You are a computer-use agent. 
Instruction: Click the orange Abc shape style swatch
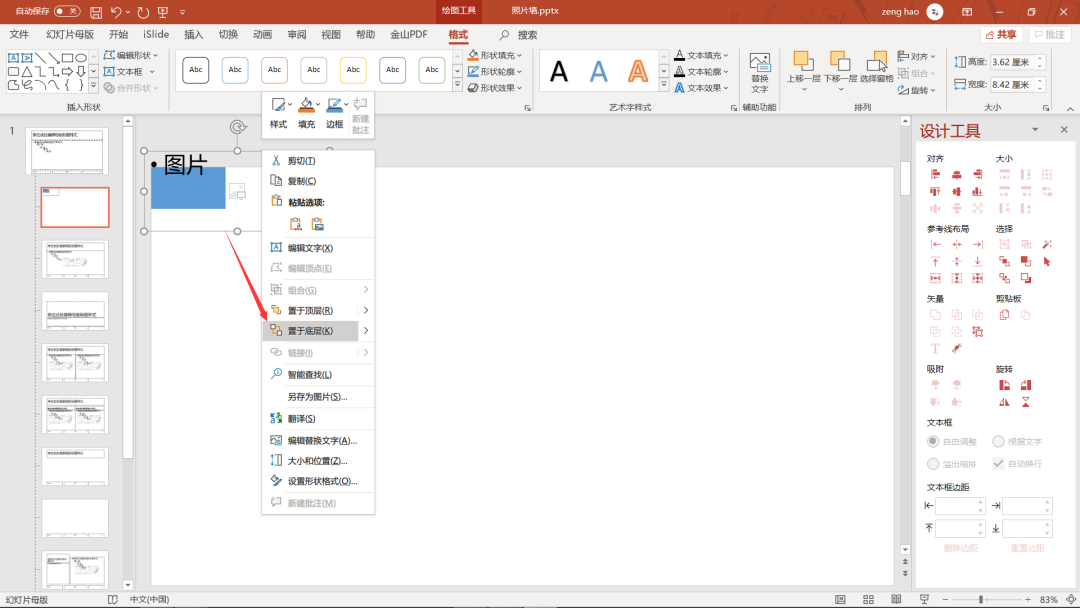[274, 70]
